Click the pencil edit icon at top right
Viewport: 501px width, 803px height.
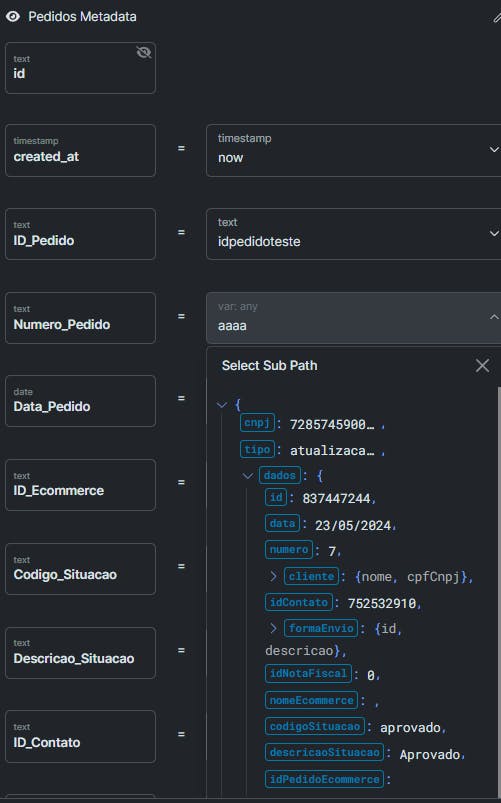tap(496, 18)
